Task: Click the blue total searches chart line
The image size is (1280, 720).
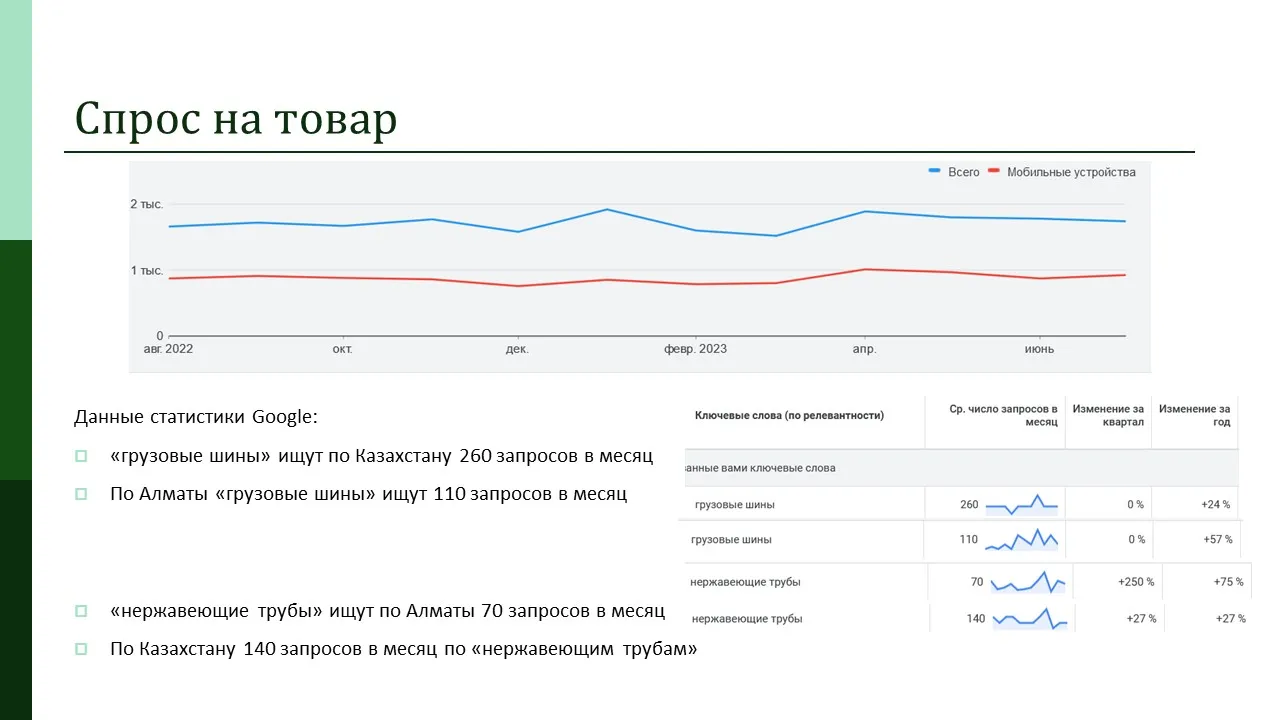Action: pos(646,222)
